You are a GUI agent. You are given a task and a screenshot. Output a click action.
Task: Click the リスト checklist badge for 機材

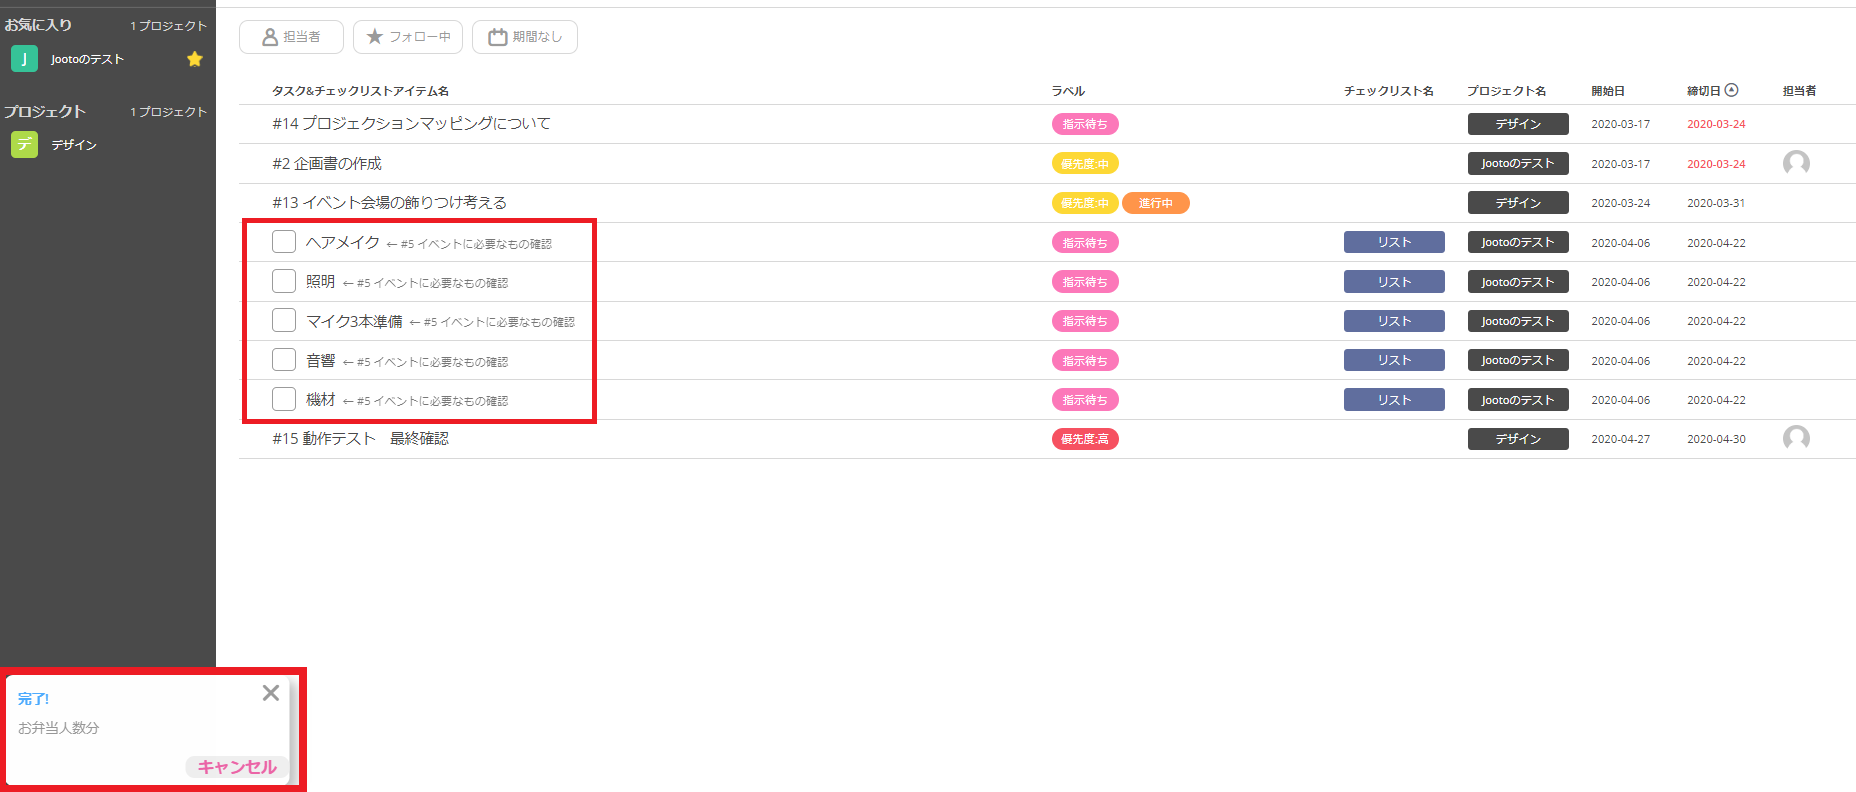[x=1394, y=400]
